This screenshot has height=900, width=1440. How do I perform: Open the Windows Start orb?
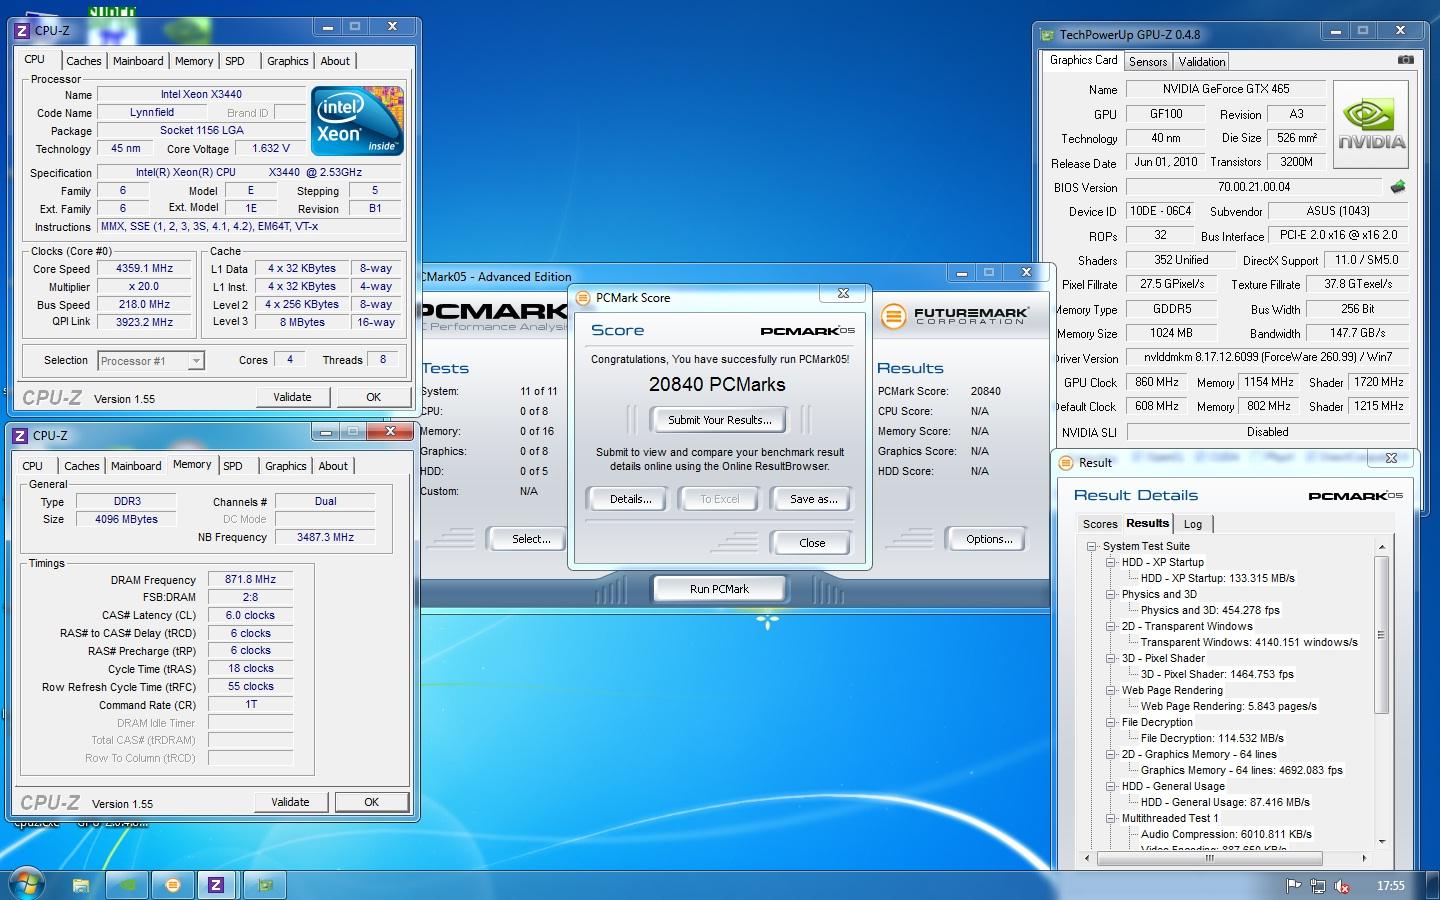(27, 884)
